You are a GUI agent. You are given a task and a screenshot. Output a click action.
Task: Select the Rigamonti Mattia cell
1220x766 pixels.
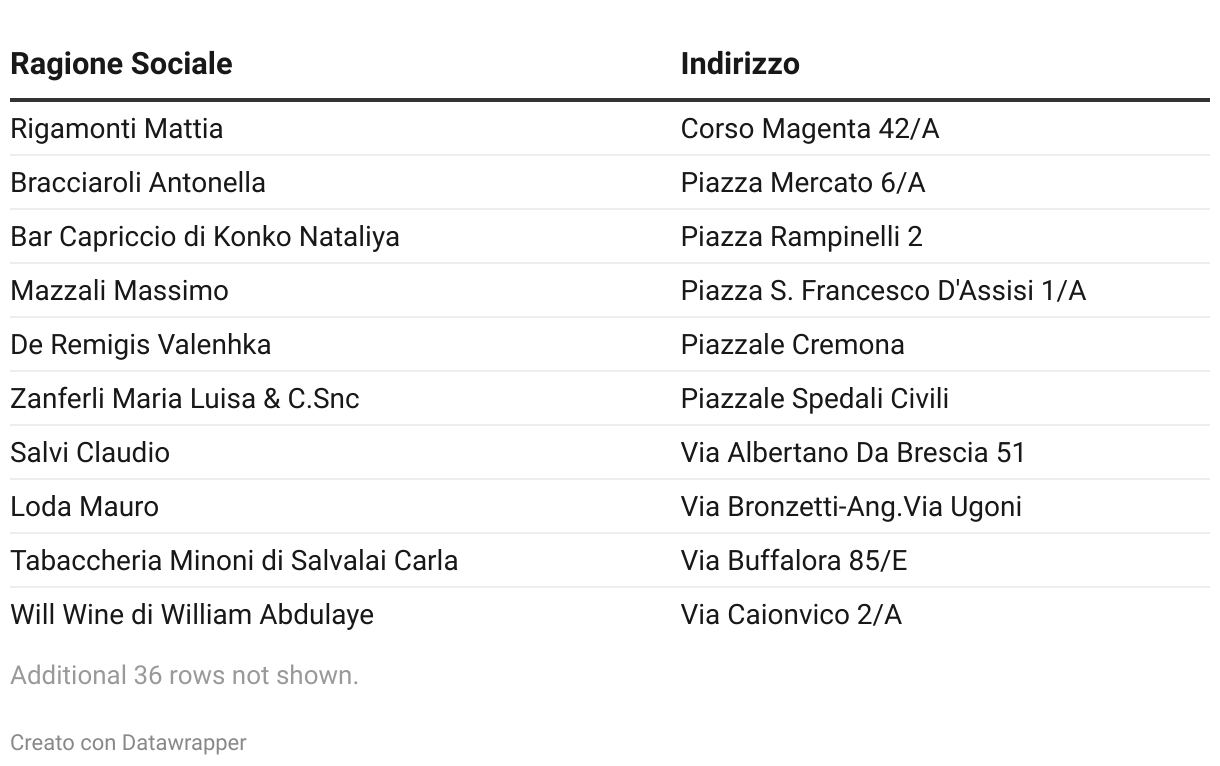pos(117,129)
